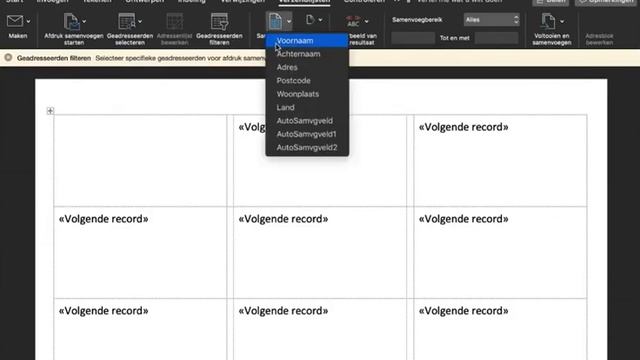Select Voornaam from the field list

click(307, 40)
